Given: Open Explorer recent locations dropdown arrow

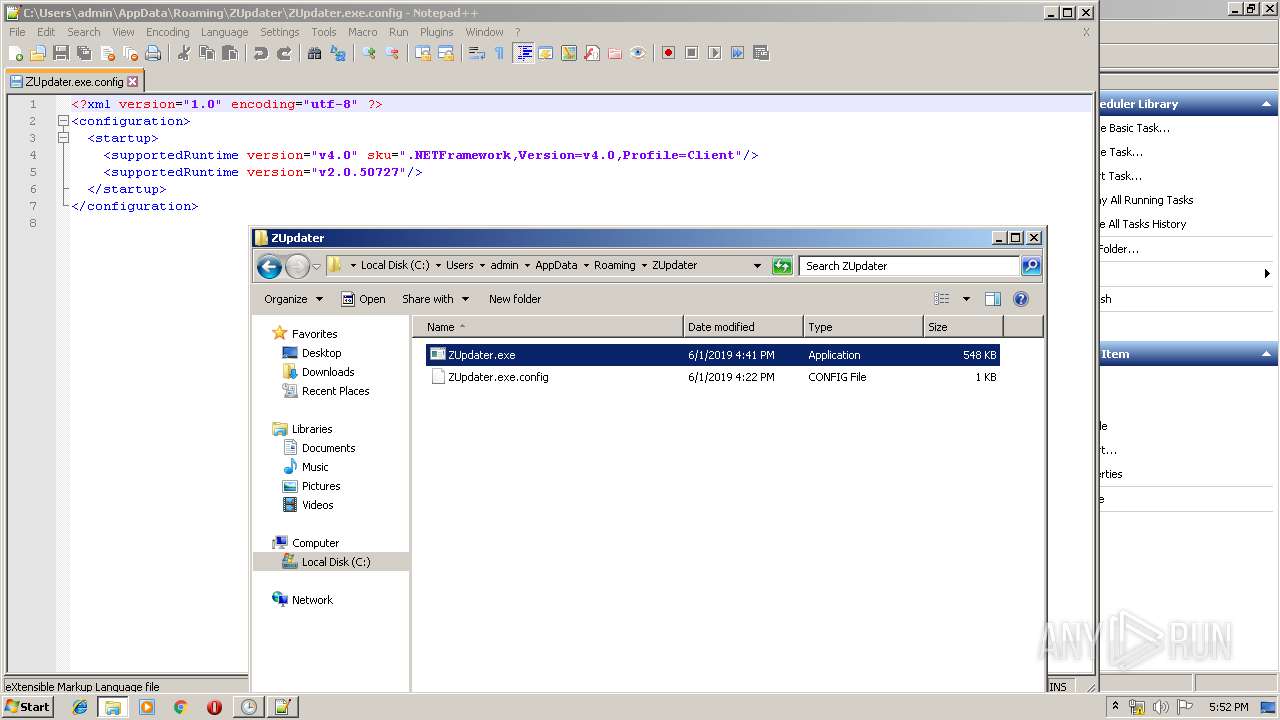Looking at the screenshot, I should [x=316, y=266].
